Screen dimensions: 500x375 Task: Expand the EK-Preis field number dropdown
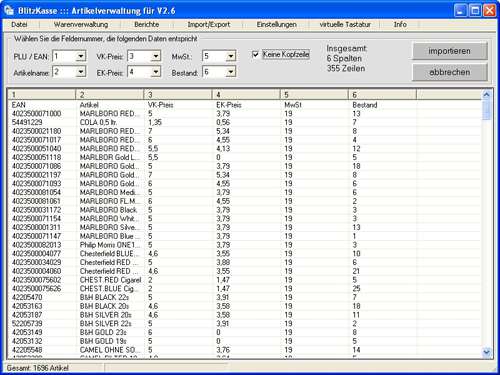tap(156, 72)
